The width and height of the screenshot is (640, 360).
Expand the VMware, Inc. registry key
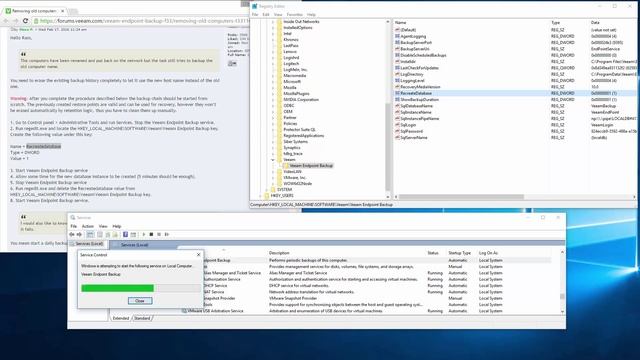(273, 178)
